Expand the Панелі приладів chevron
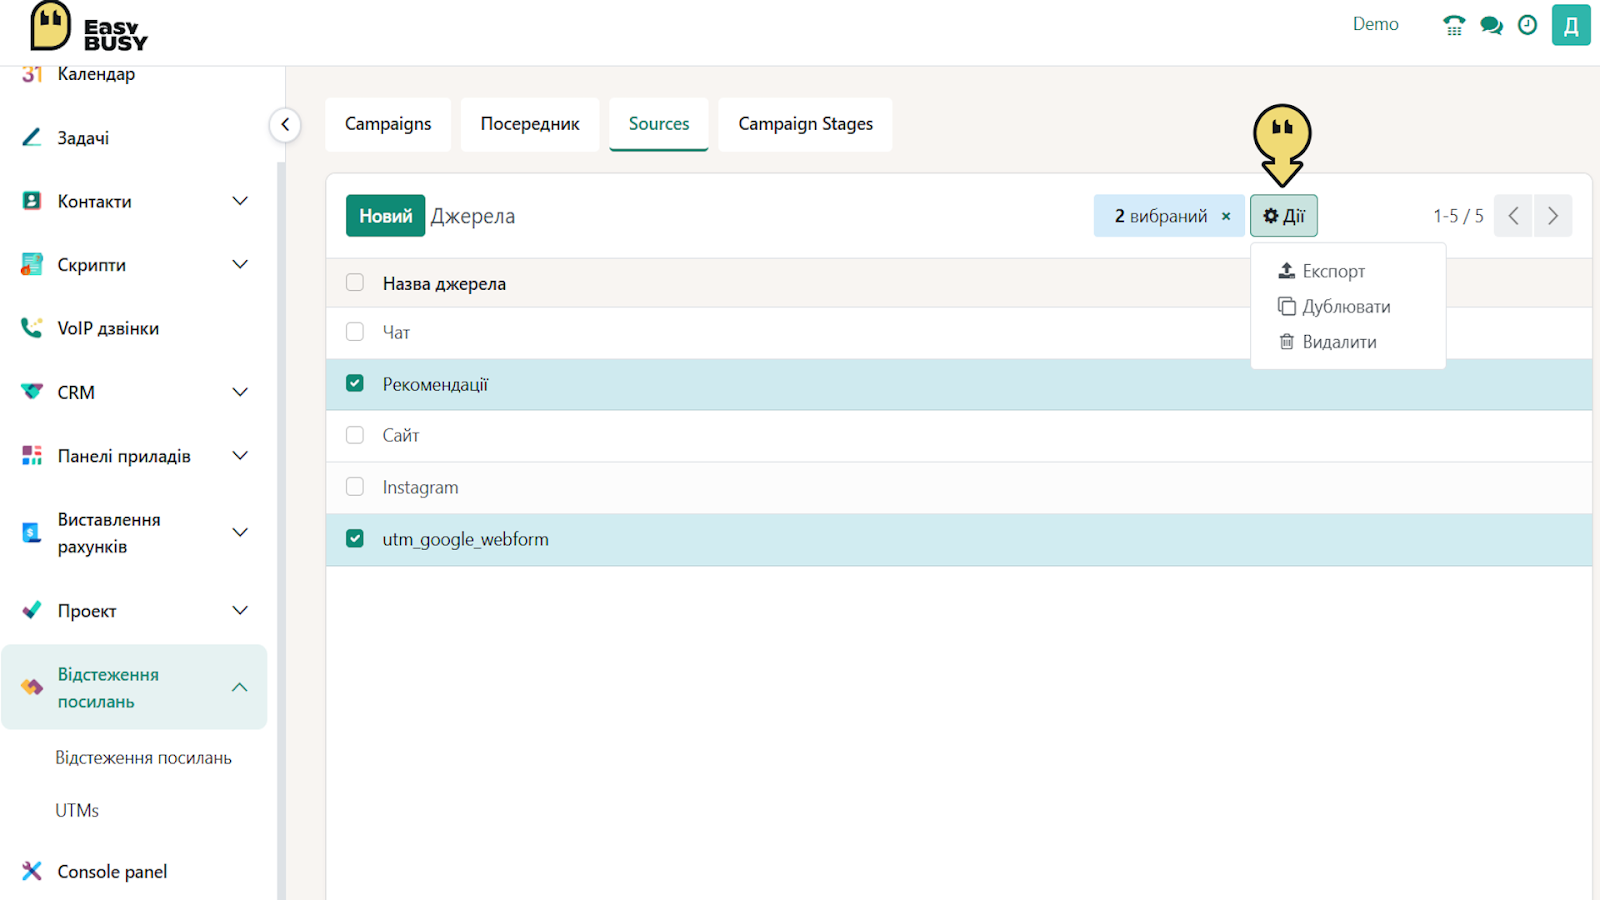This screenshot has width=1600, height=900. pyautogui.click(x=240, y=456)
